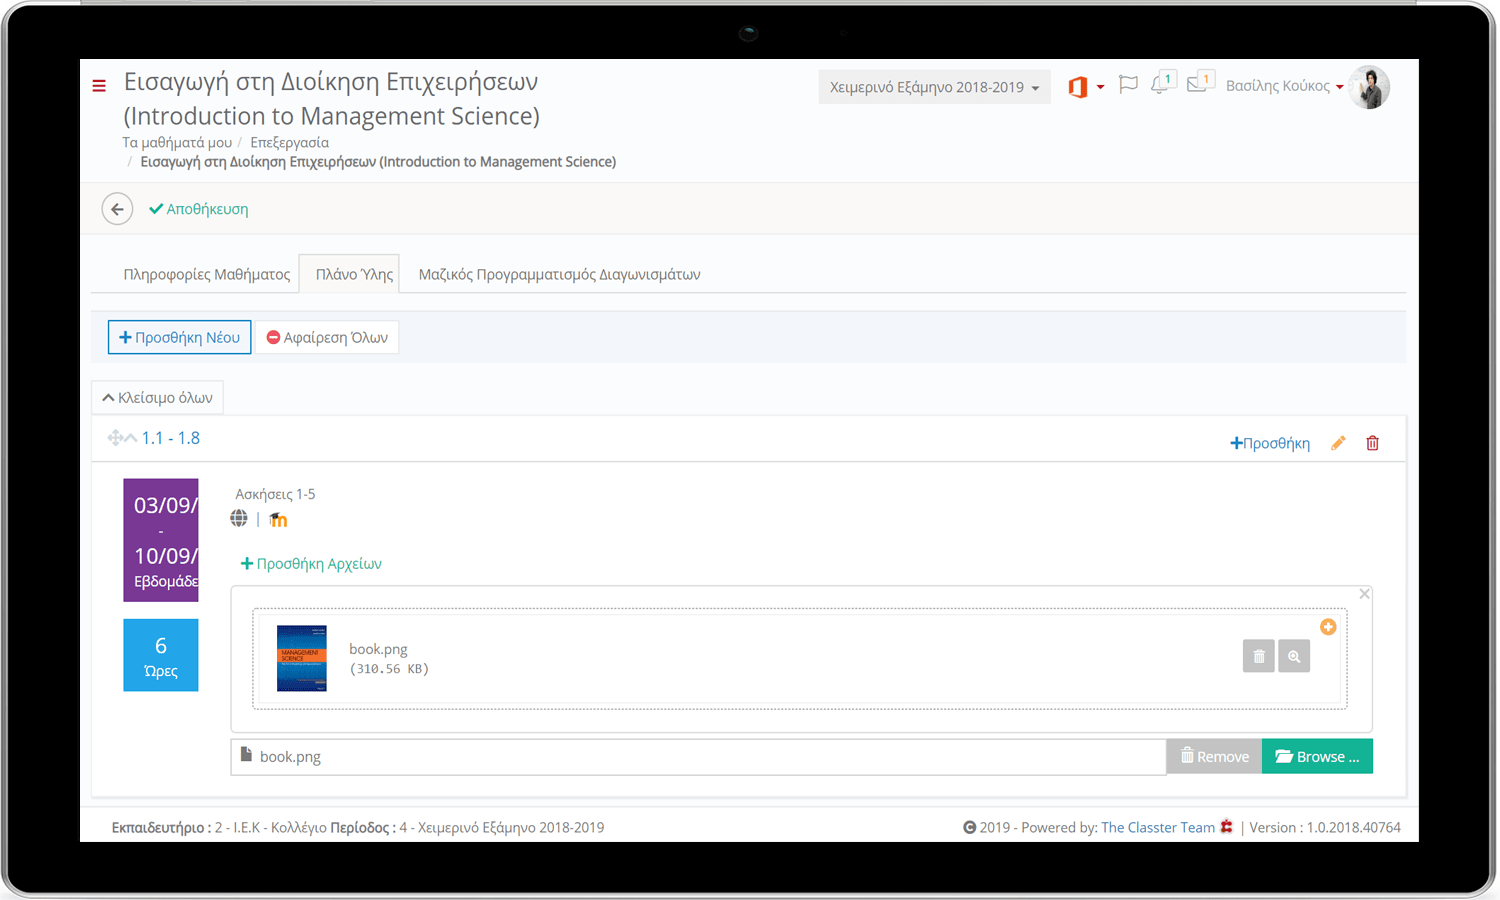Collapse all sections via Κλείσιμο όλων

pyautogui.click(x=157, y=398)
